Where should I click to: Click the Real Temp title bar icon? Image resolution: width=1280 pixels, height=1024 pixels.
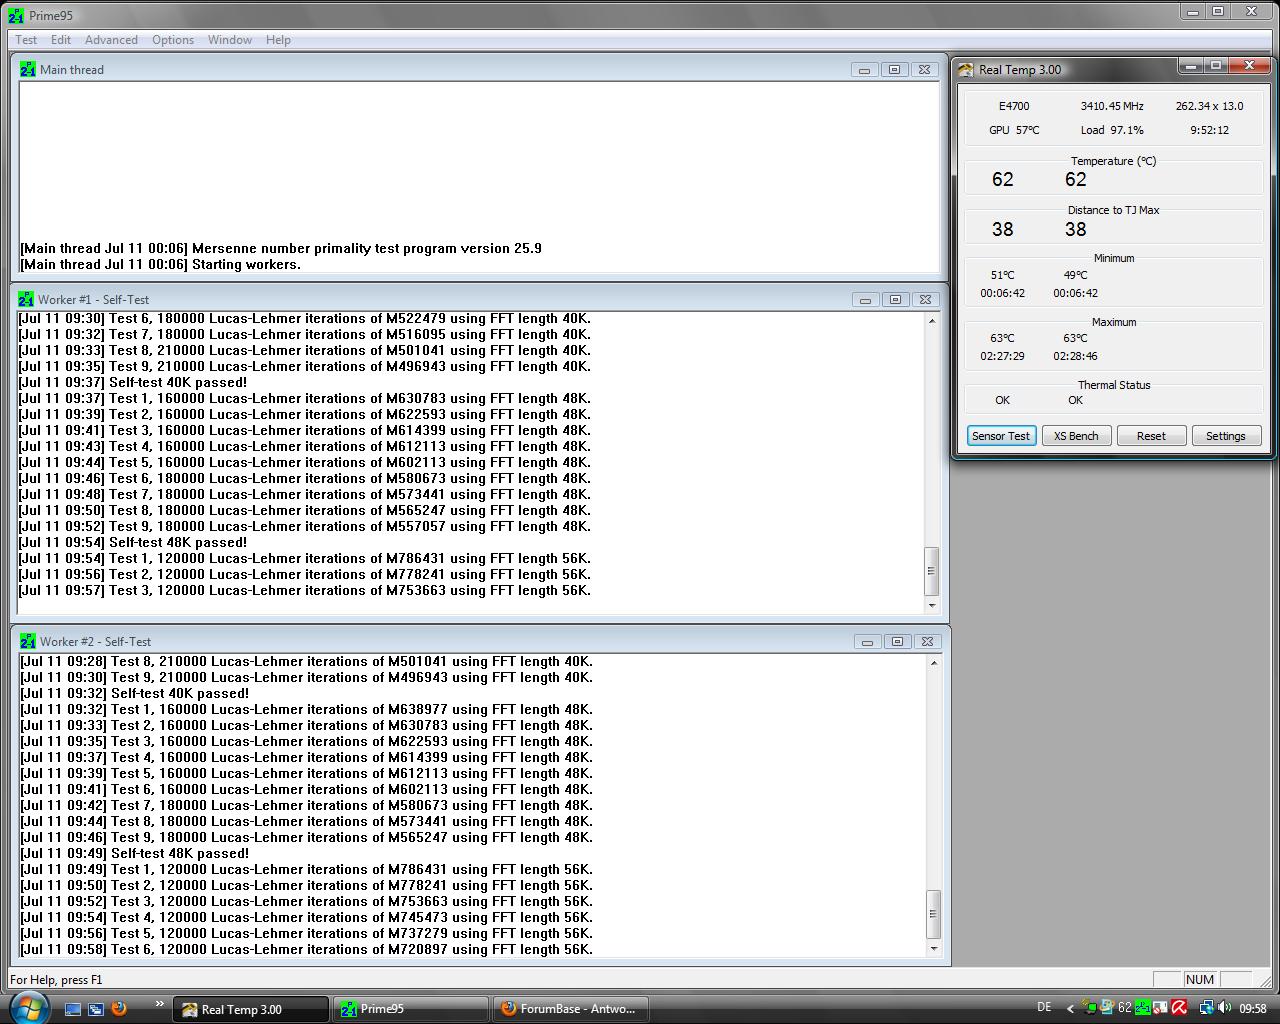(965, 69)
